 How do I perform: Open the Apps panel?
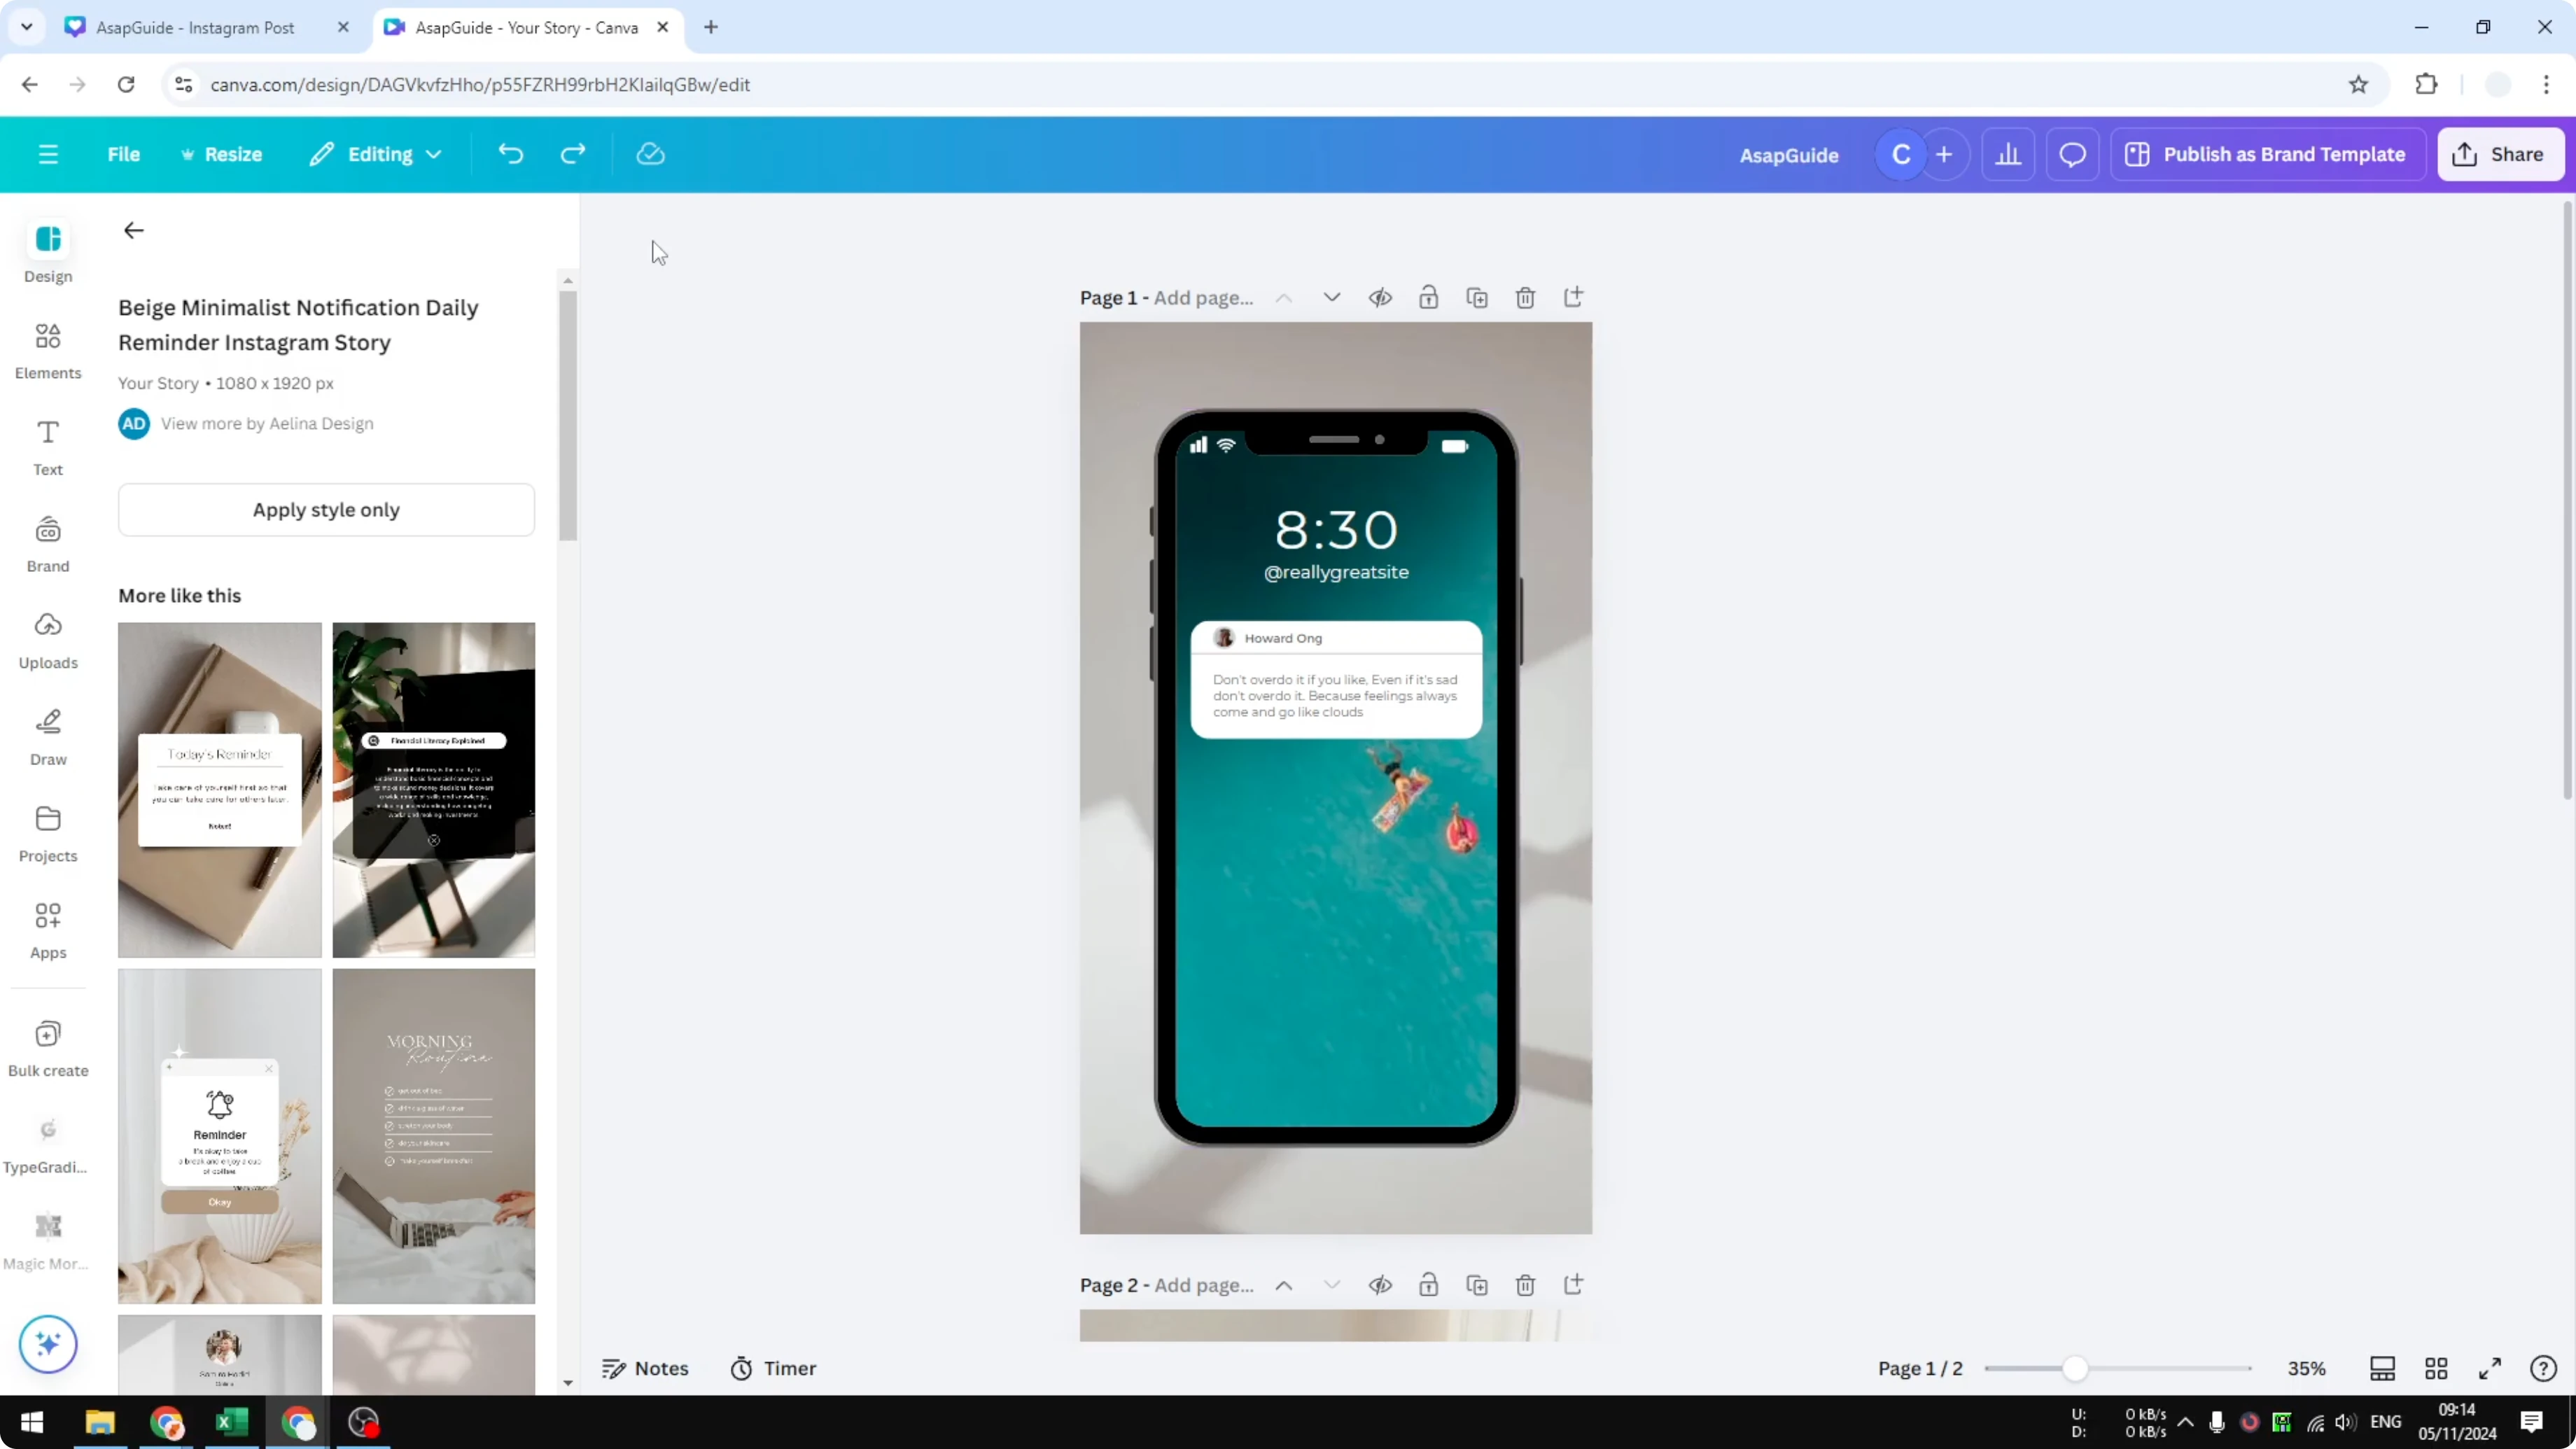coord(48,930)
